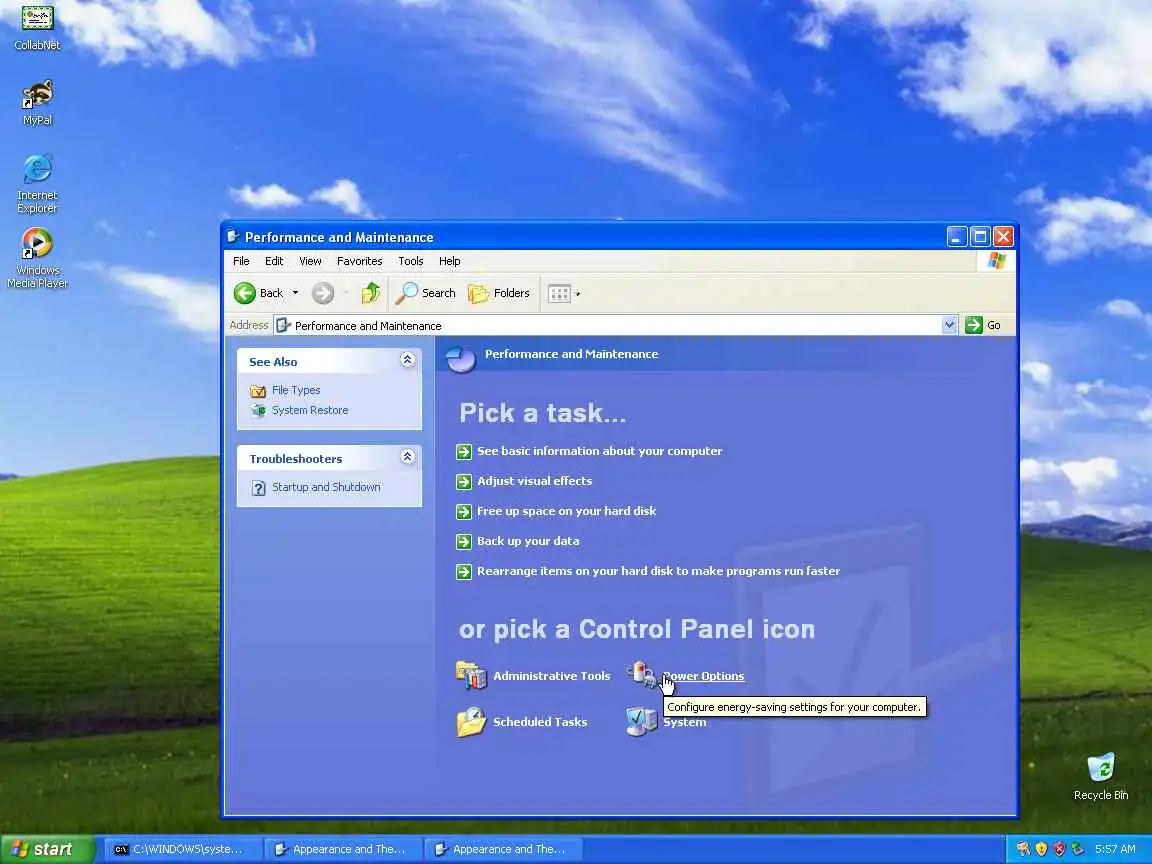Click the Windows flag logo in menu bar
Viewport: 1152px width, 864px height.
tap(997, 261)
